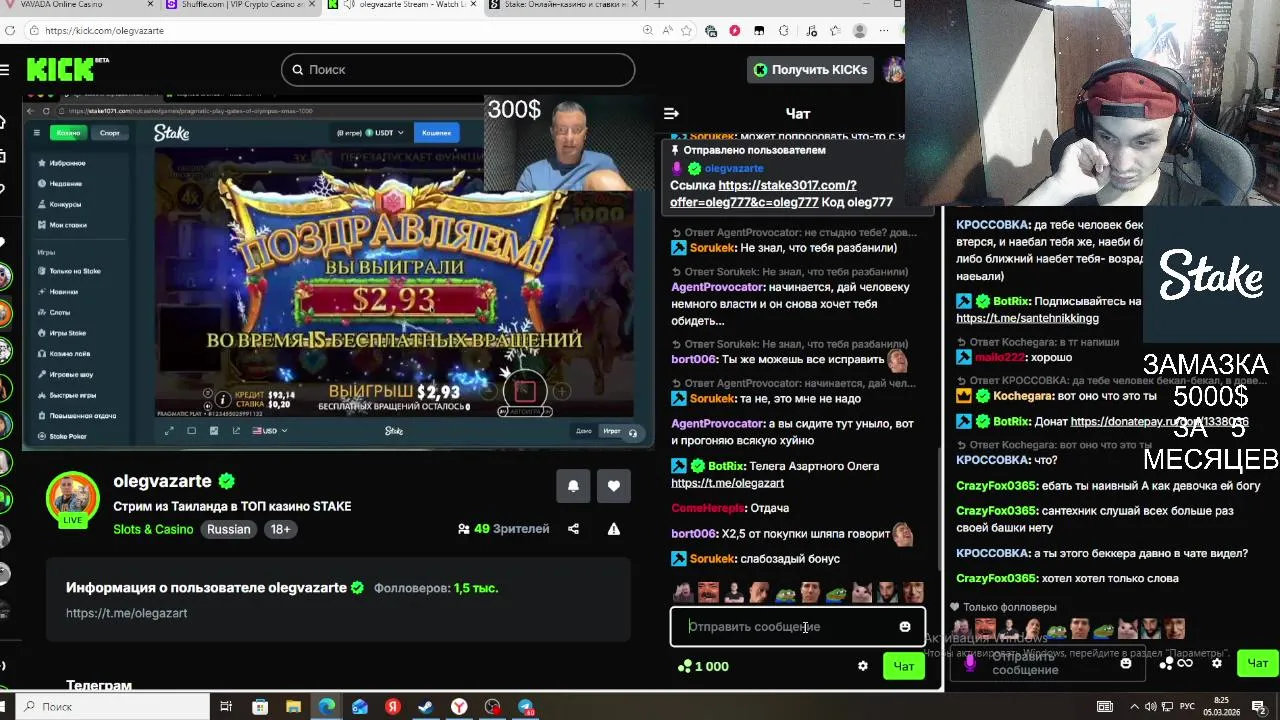This screenshot has width=1280, height=720.
Task: Follow the channel with the heart button
Action: point(614,485)
